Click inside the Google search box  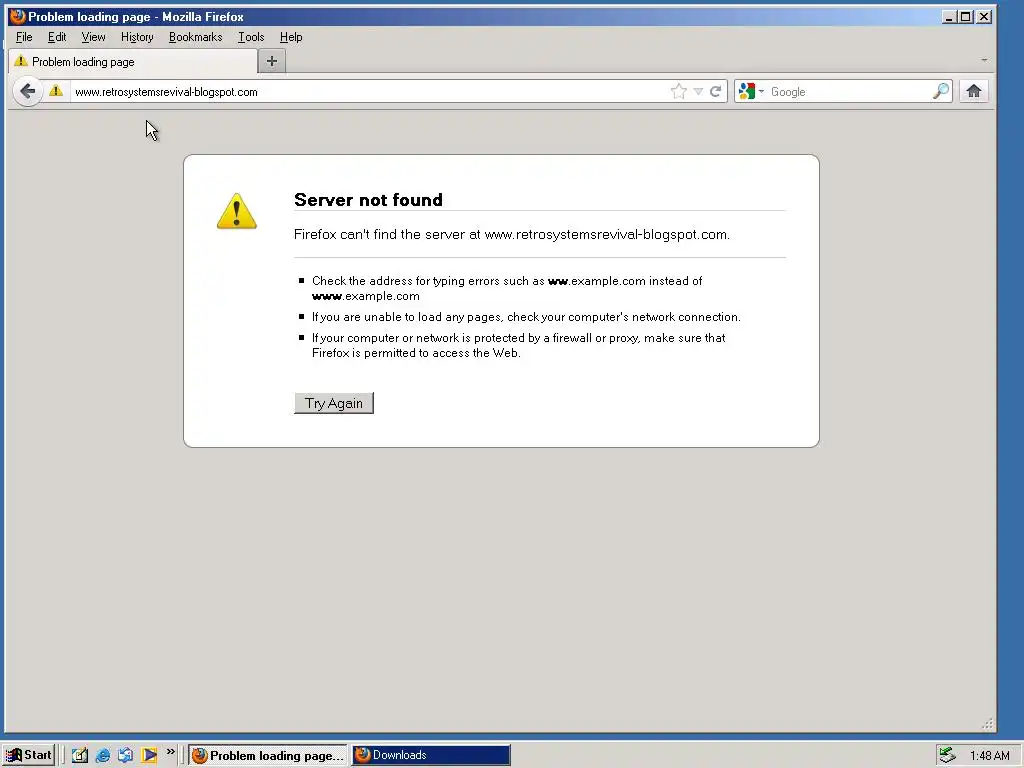[x=849, y=91]
